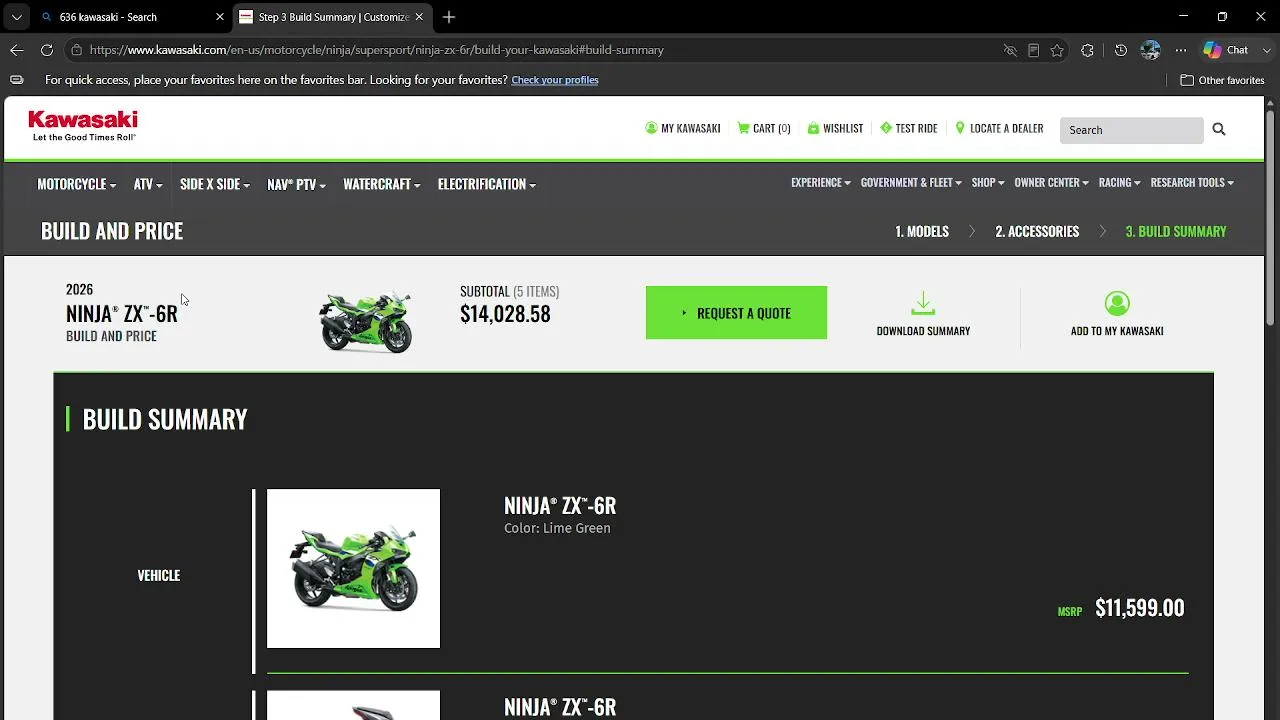Click the BUILD SUMMARY heading
Viewport: 1280px width, 720px height.
pyautogui.click(x=165, y=419)
